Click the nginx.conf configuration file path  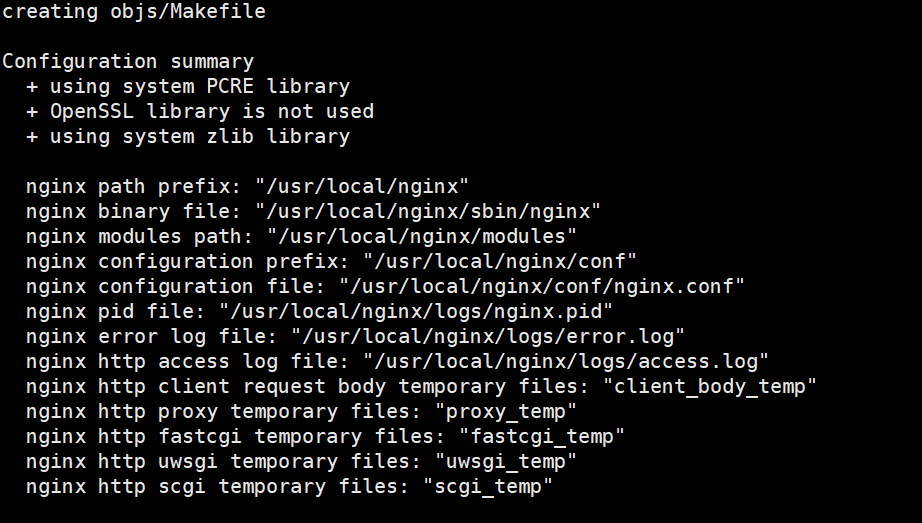coord(542,287)
